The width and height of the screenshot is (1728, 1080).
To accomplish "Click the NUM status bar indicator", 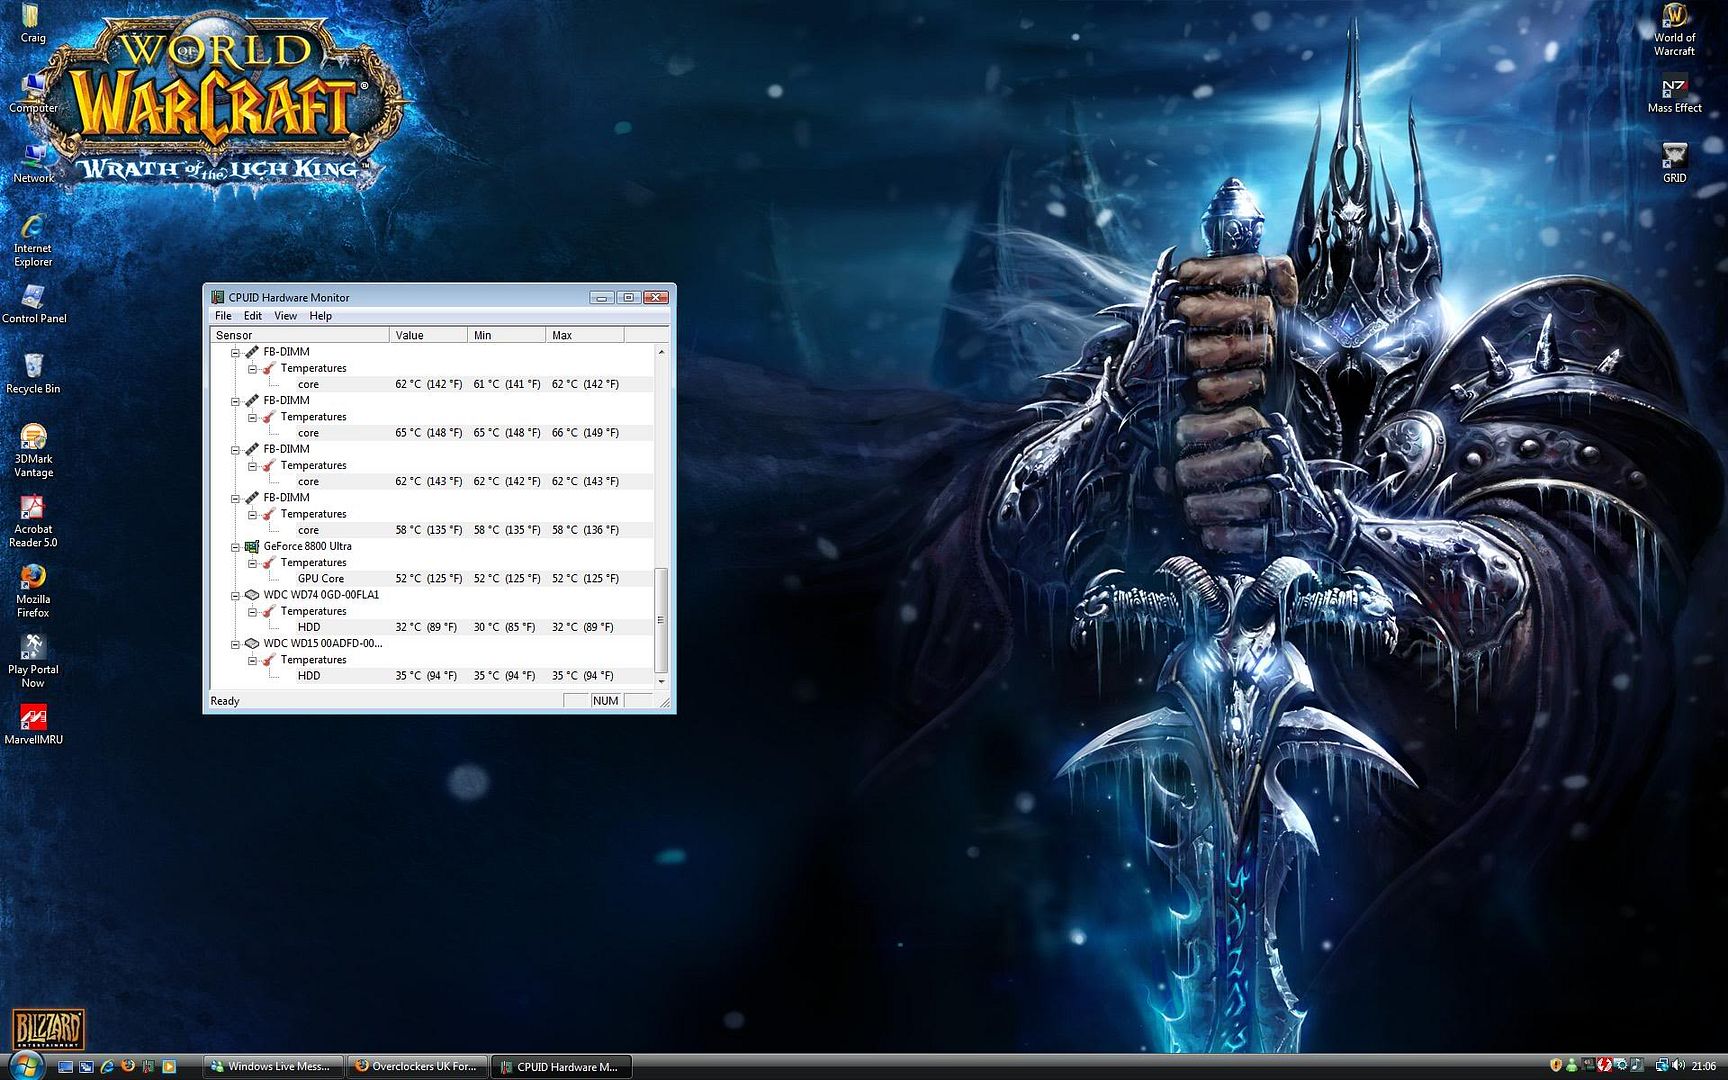I will coord(605,701).
